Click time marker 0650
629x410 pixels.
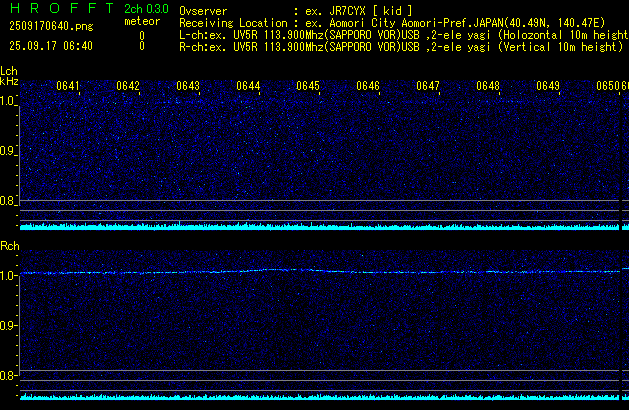pos(608,86)
